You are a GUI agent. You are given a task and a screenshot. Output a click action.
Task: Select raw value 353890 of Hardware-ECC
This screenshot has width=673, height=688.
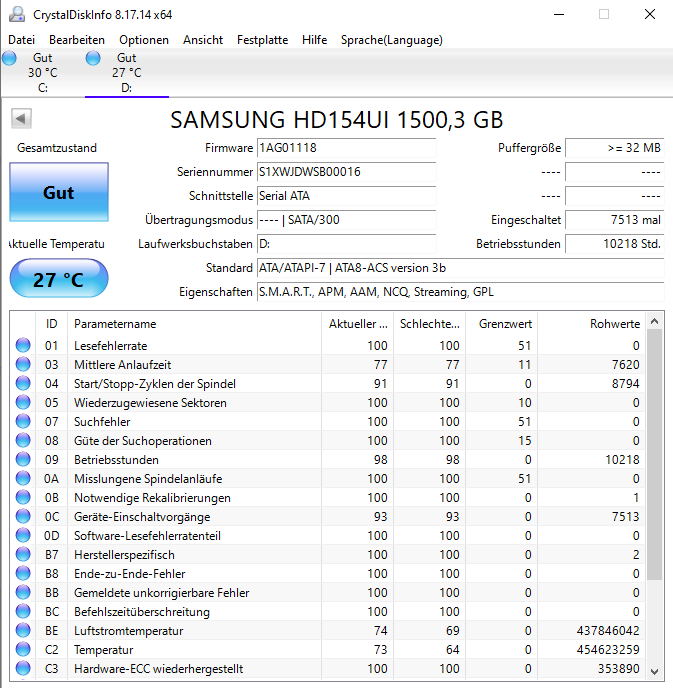619,669
